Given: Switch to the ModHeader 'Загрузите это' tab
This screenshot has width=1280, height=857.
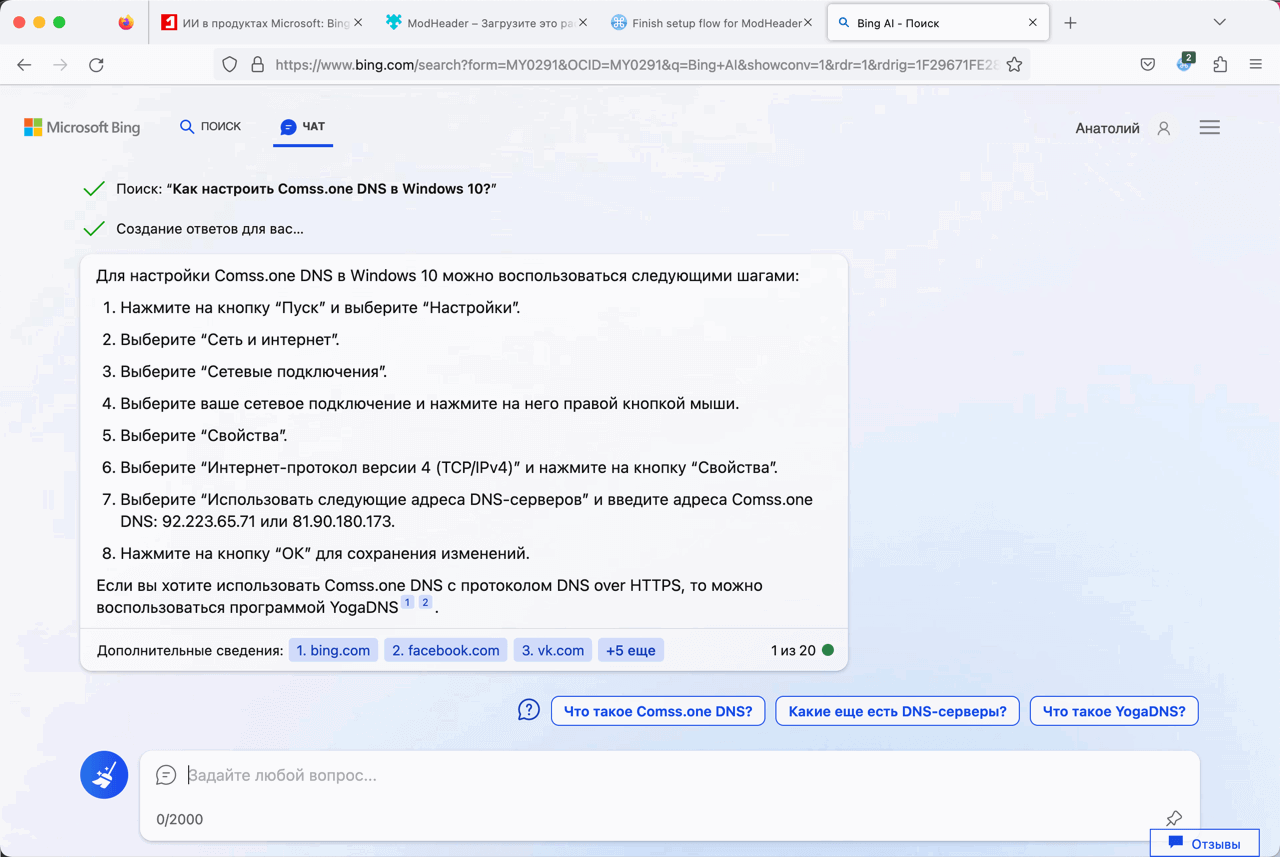Looking at the screenshot, I should 488,23.
